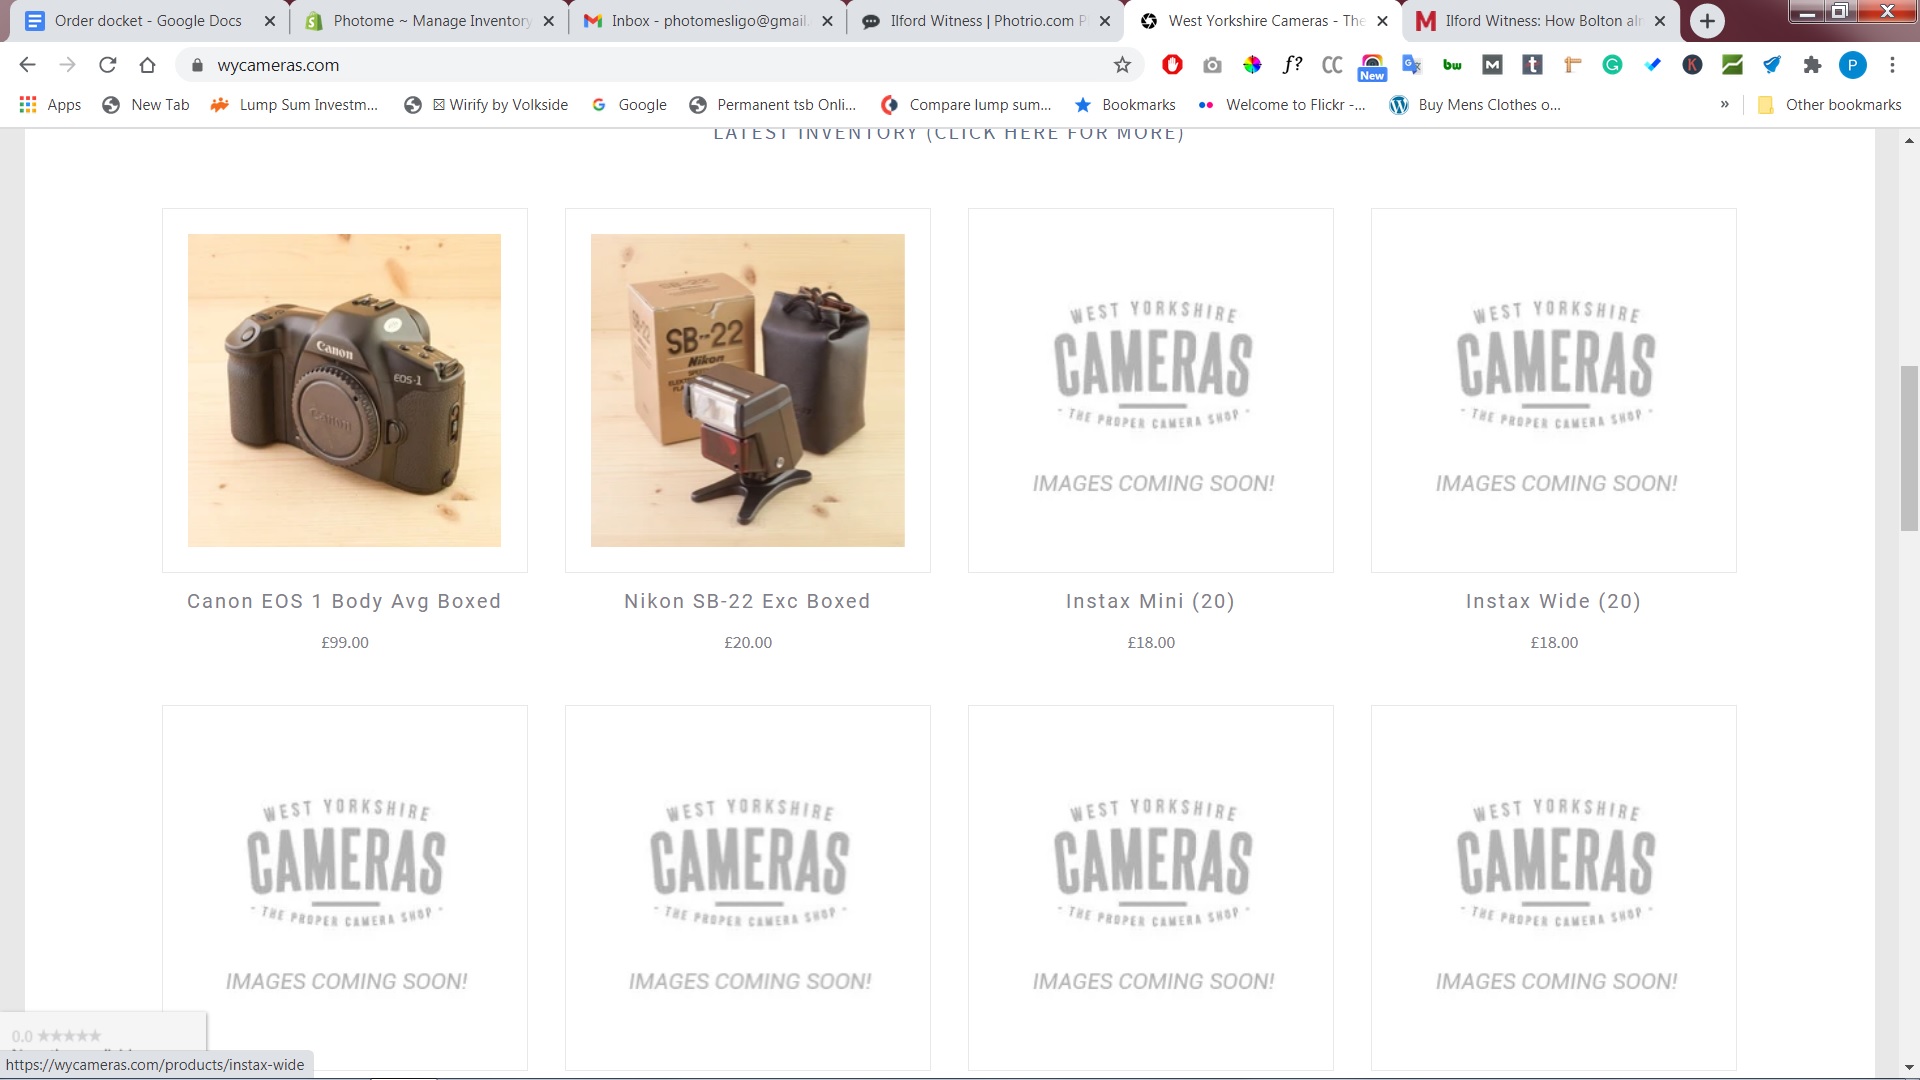Click the Latest Inventory heading link
The width and height of the screenshot is (1920, 1080).
tap(949, 133)
